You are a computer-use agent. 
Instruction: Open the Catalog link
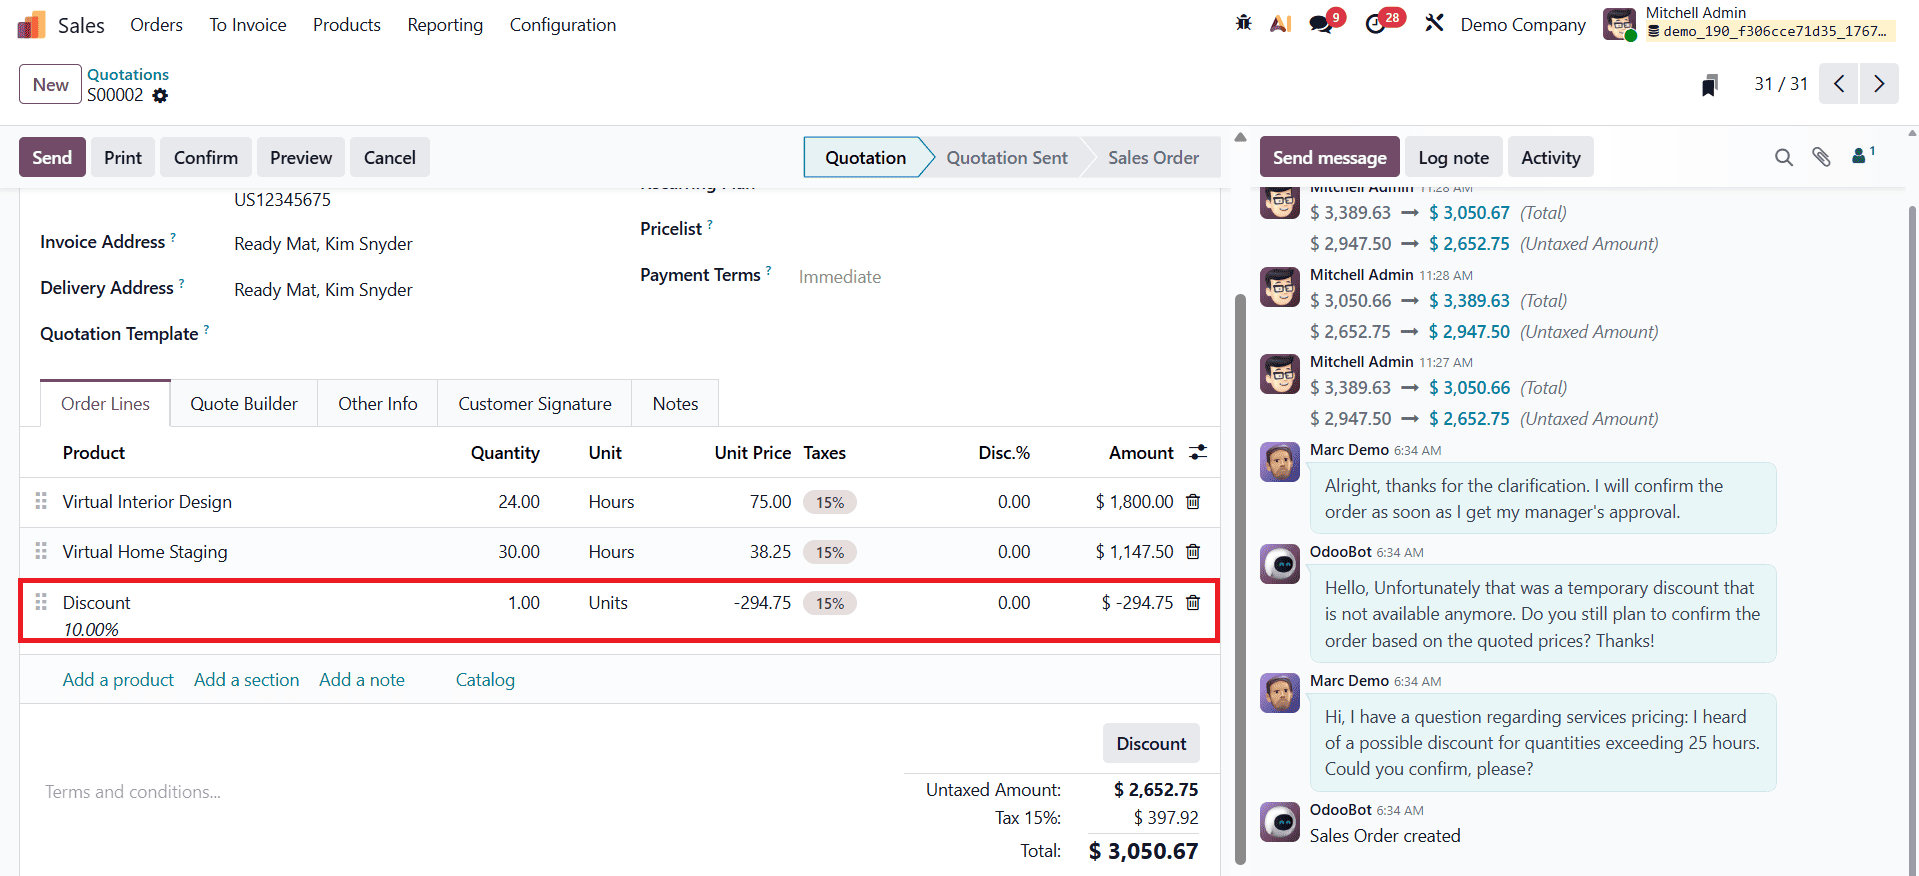click(485, 680)
